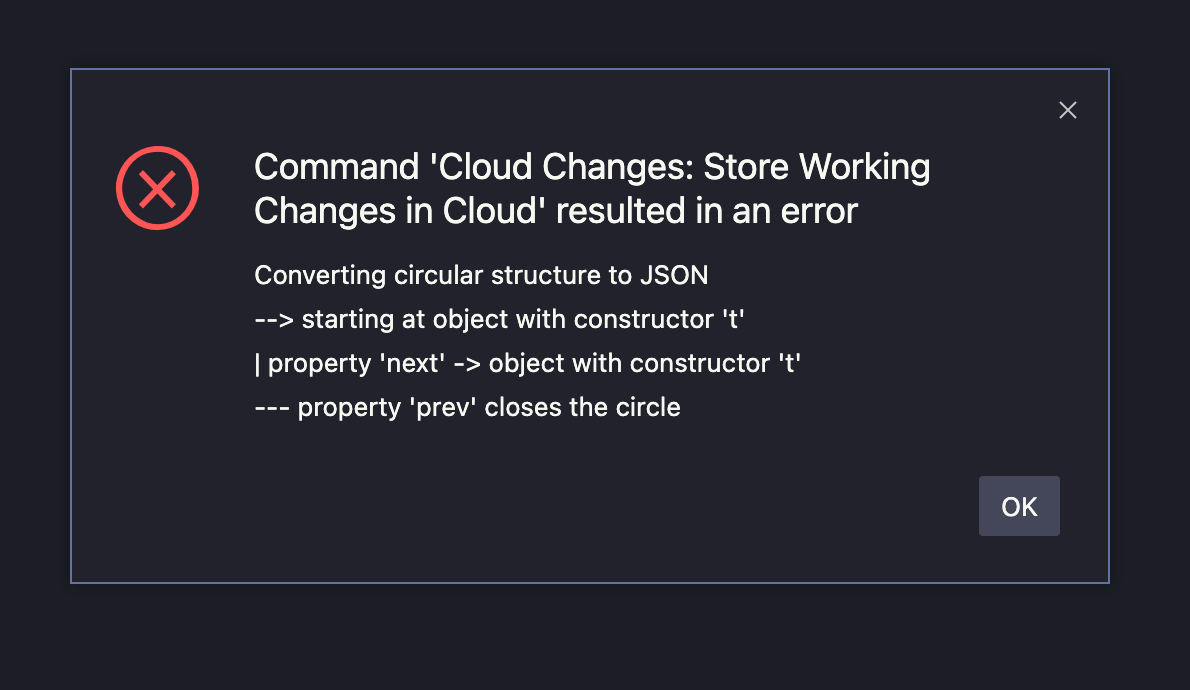This screenshot has height=690, width=1190.
Task: Click OK to close the error notification
Action: click(x=1019, y=506)
